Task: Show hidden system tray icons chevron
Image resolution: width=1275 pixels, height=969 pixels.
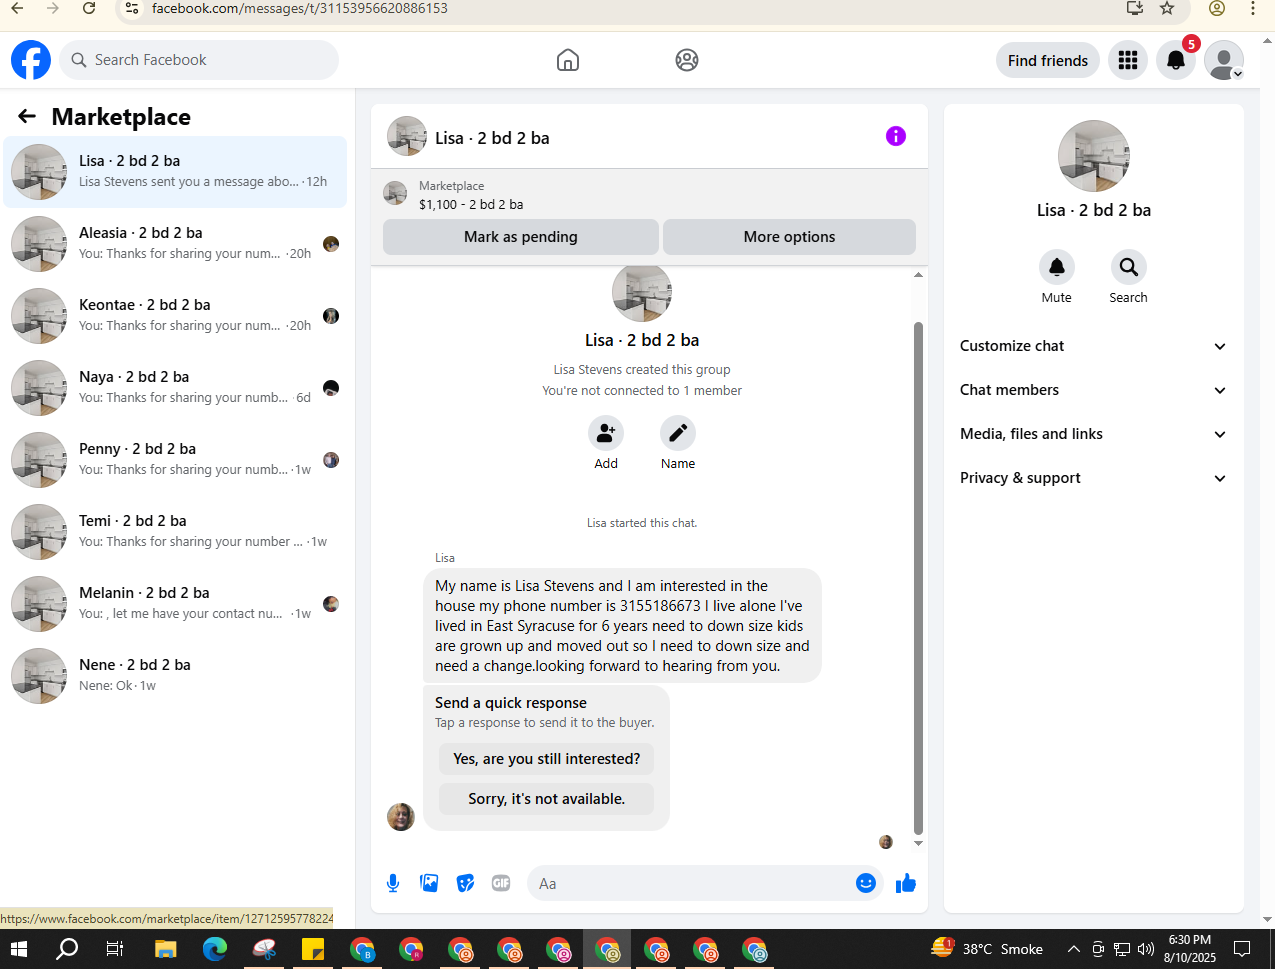Action: point(1073,949)
